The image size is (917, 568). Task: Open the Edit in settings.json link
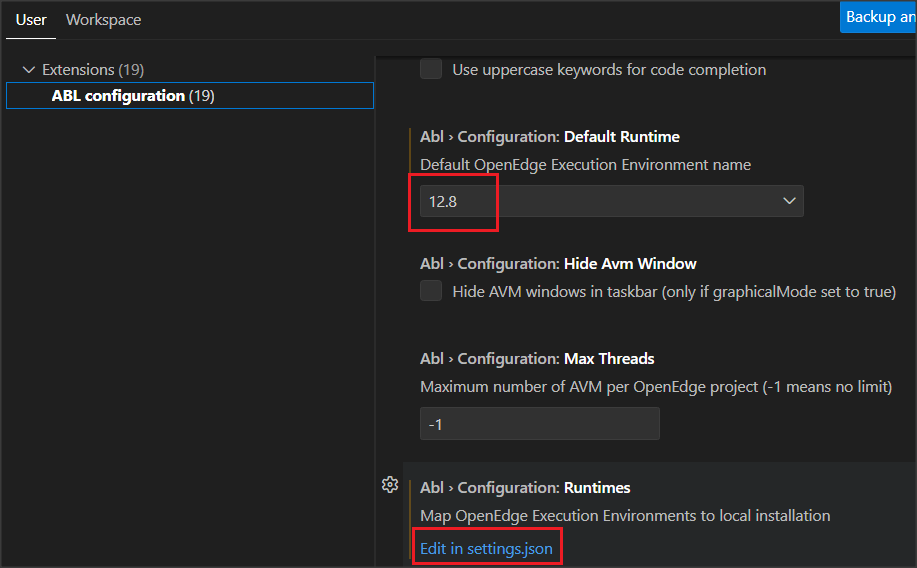coord(486,549)
